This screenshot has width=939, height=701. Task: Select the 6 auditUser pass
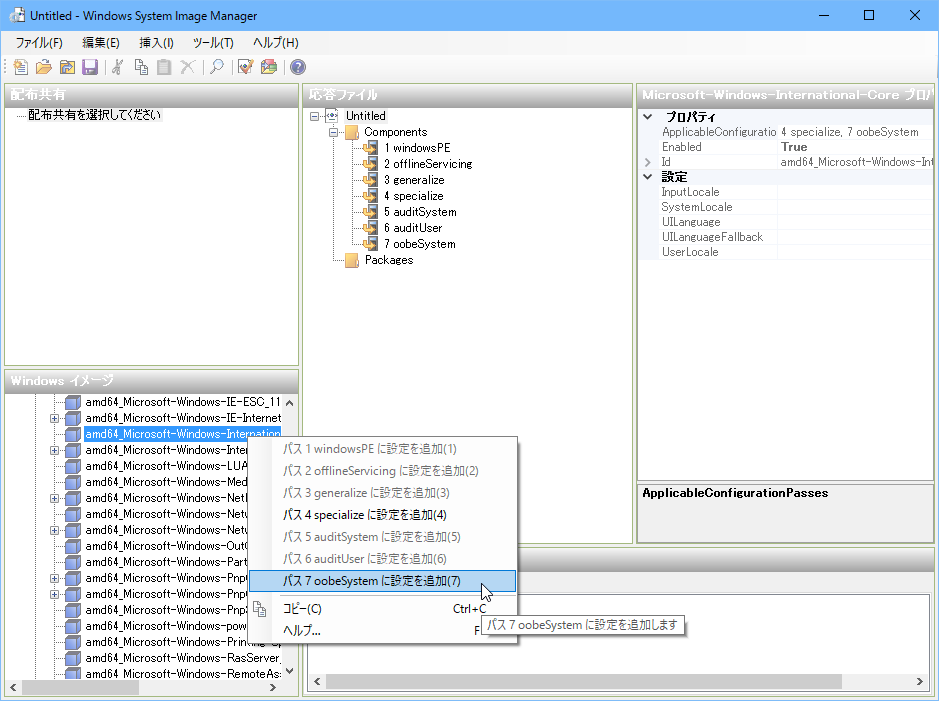[x=413, y=228]
